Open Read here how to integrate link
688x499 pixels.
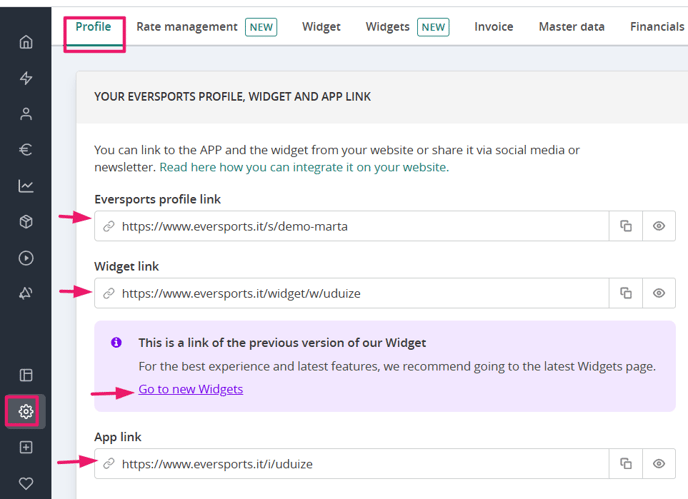point(304,167)
